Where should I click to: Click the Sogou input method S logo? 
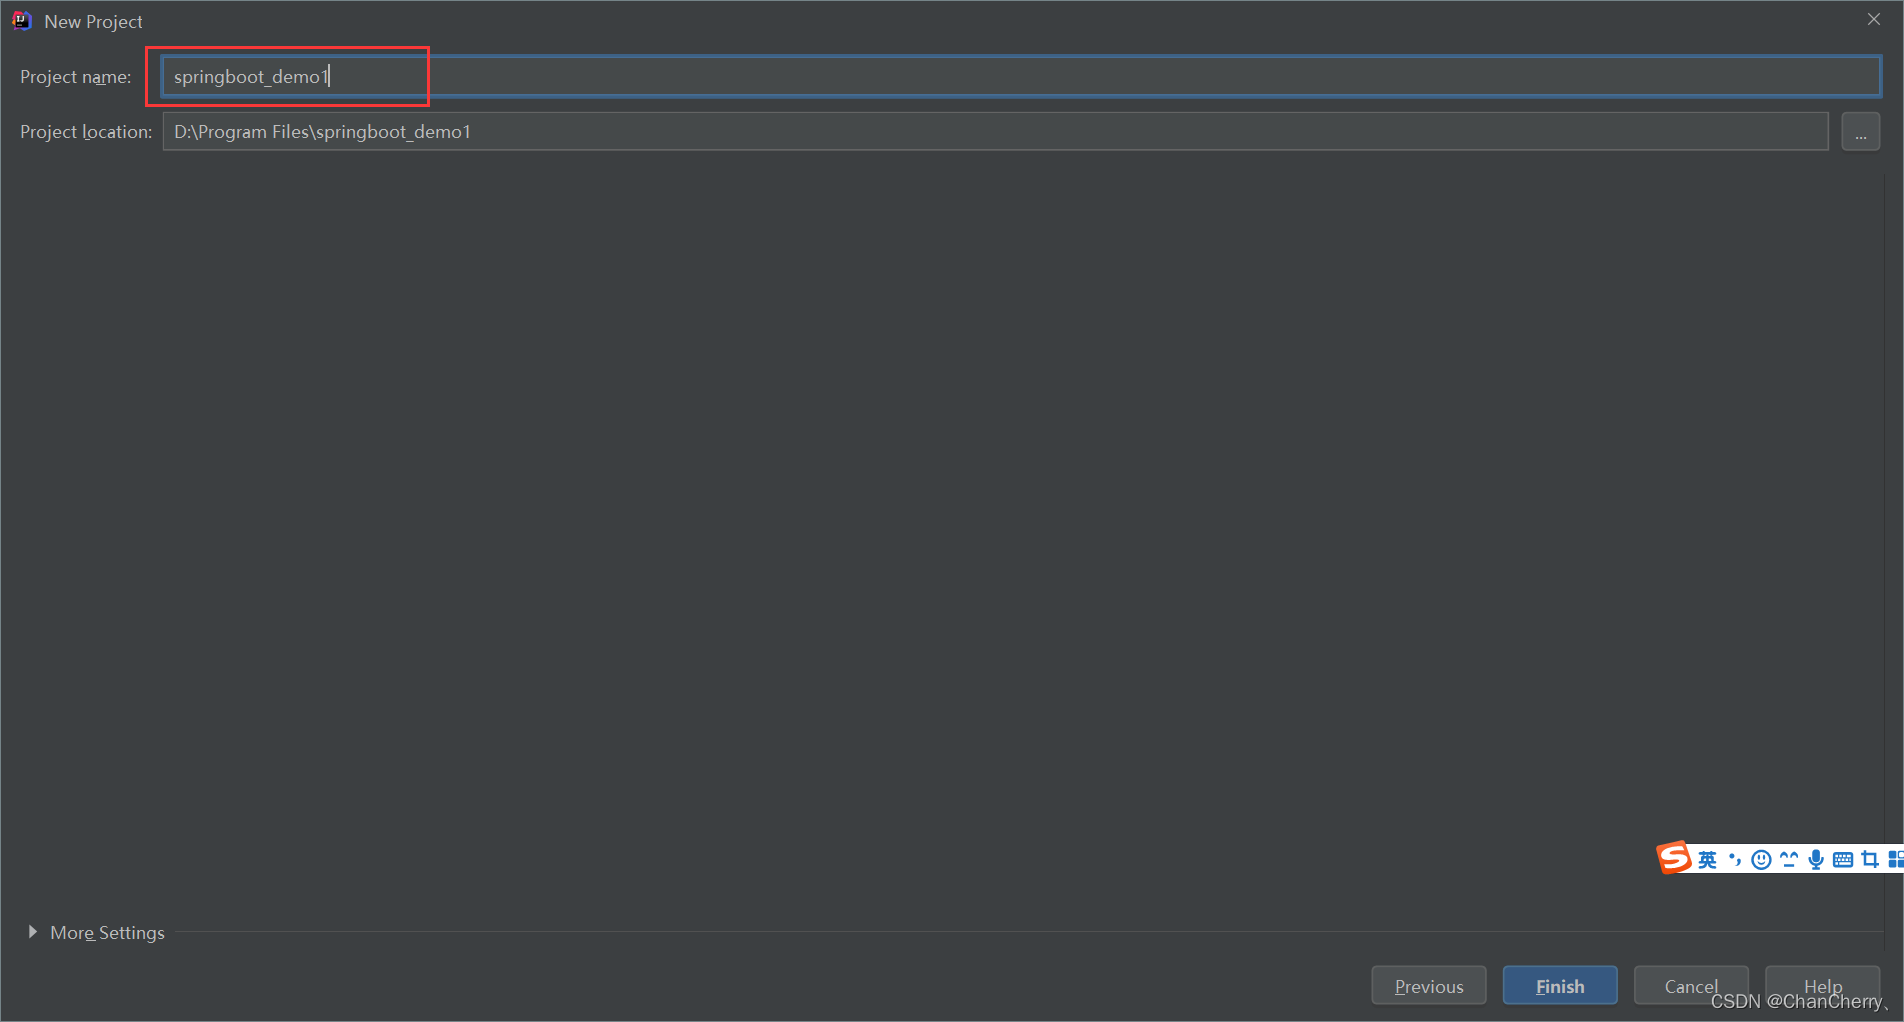tap(1675, 858)
